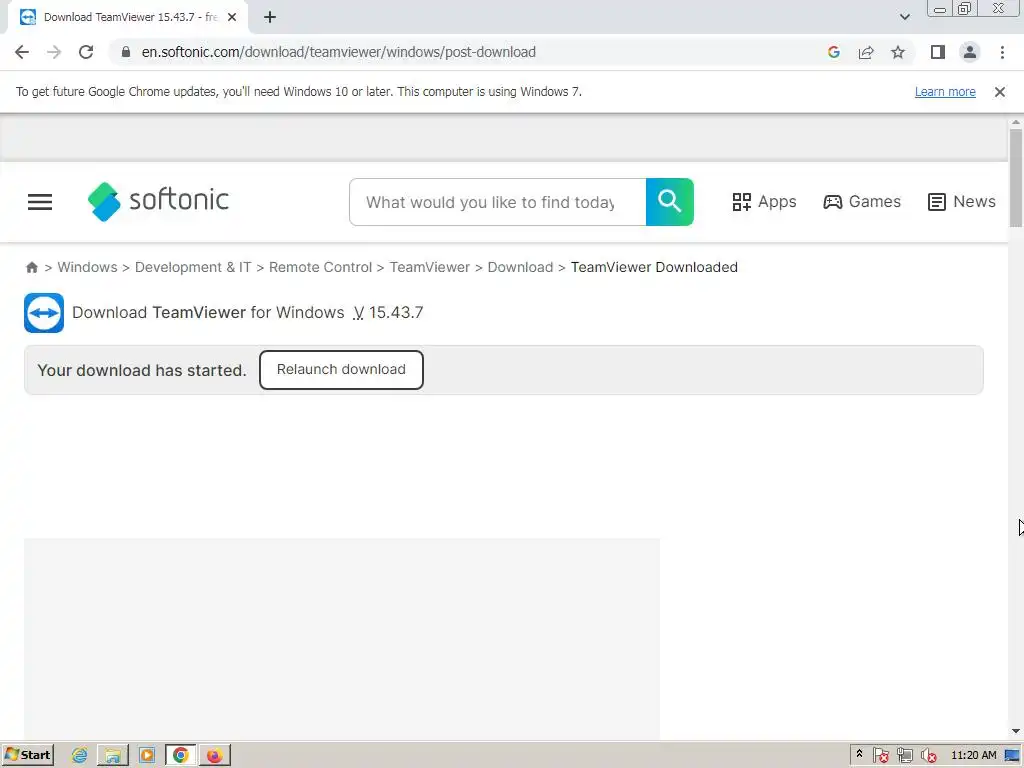Show hidden system tray icons
This screenshot has width=1024, height=768.
859,755
